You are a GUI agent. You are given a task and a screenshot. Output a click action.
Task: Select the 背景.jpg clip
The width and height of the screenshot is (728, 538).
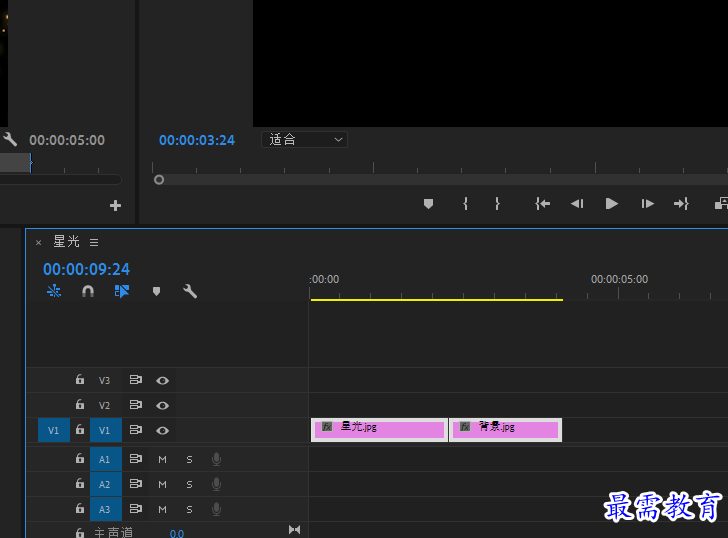coord(506,430)
